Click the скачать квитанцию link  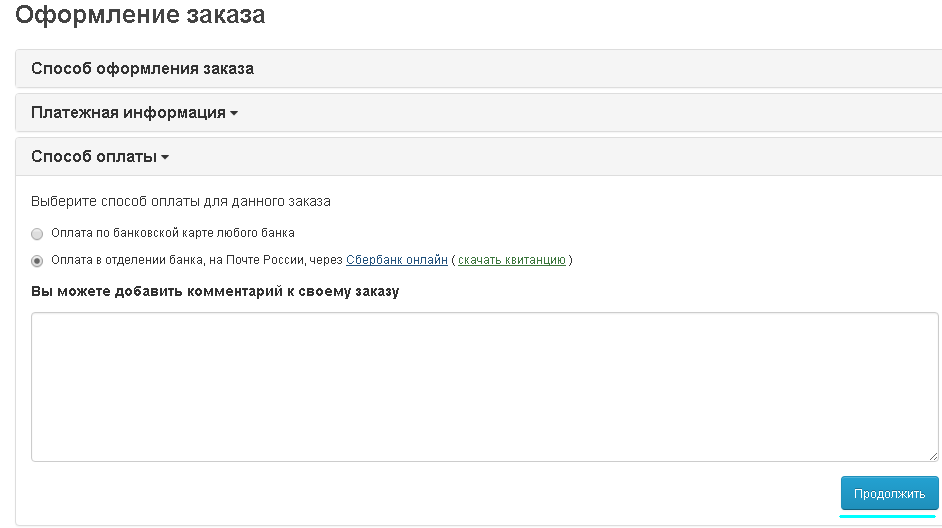pyautogui.click(x=512, y=260)
